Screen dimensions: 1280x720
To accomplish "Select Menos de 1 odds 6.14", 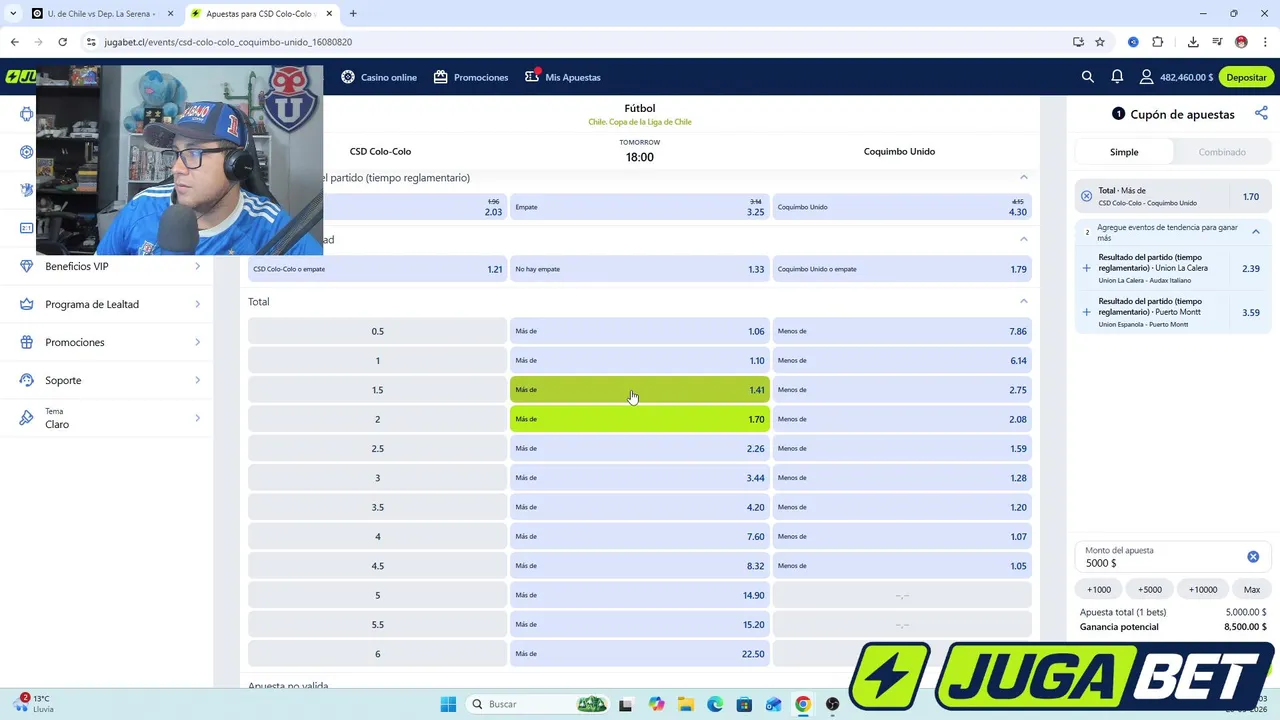I will pos(902,360).
